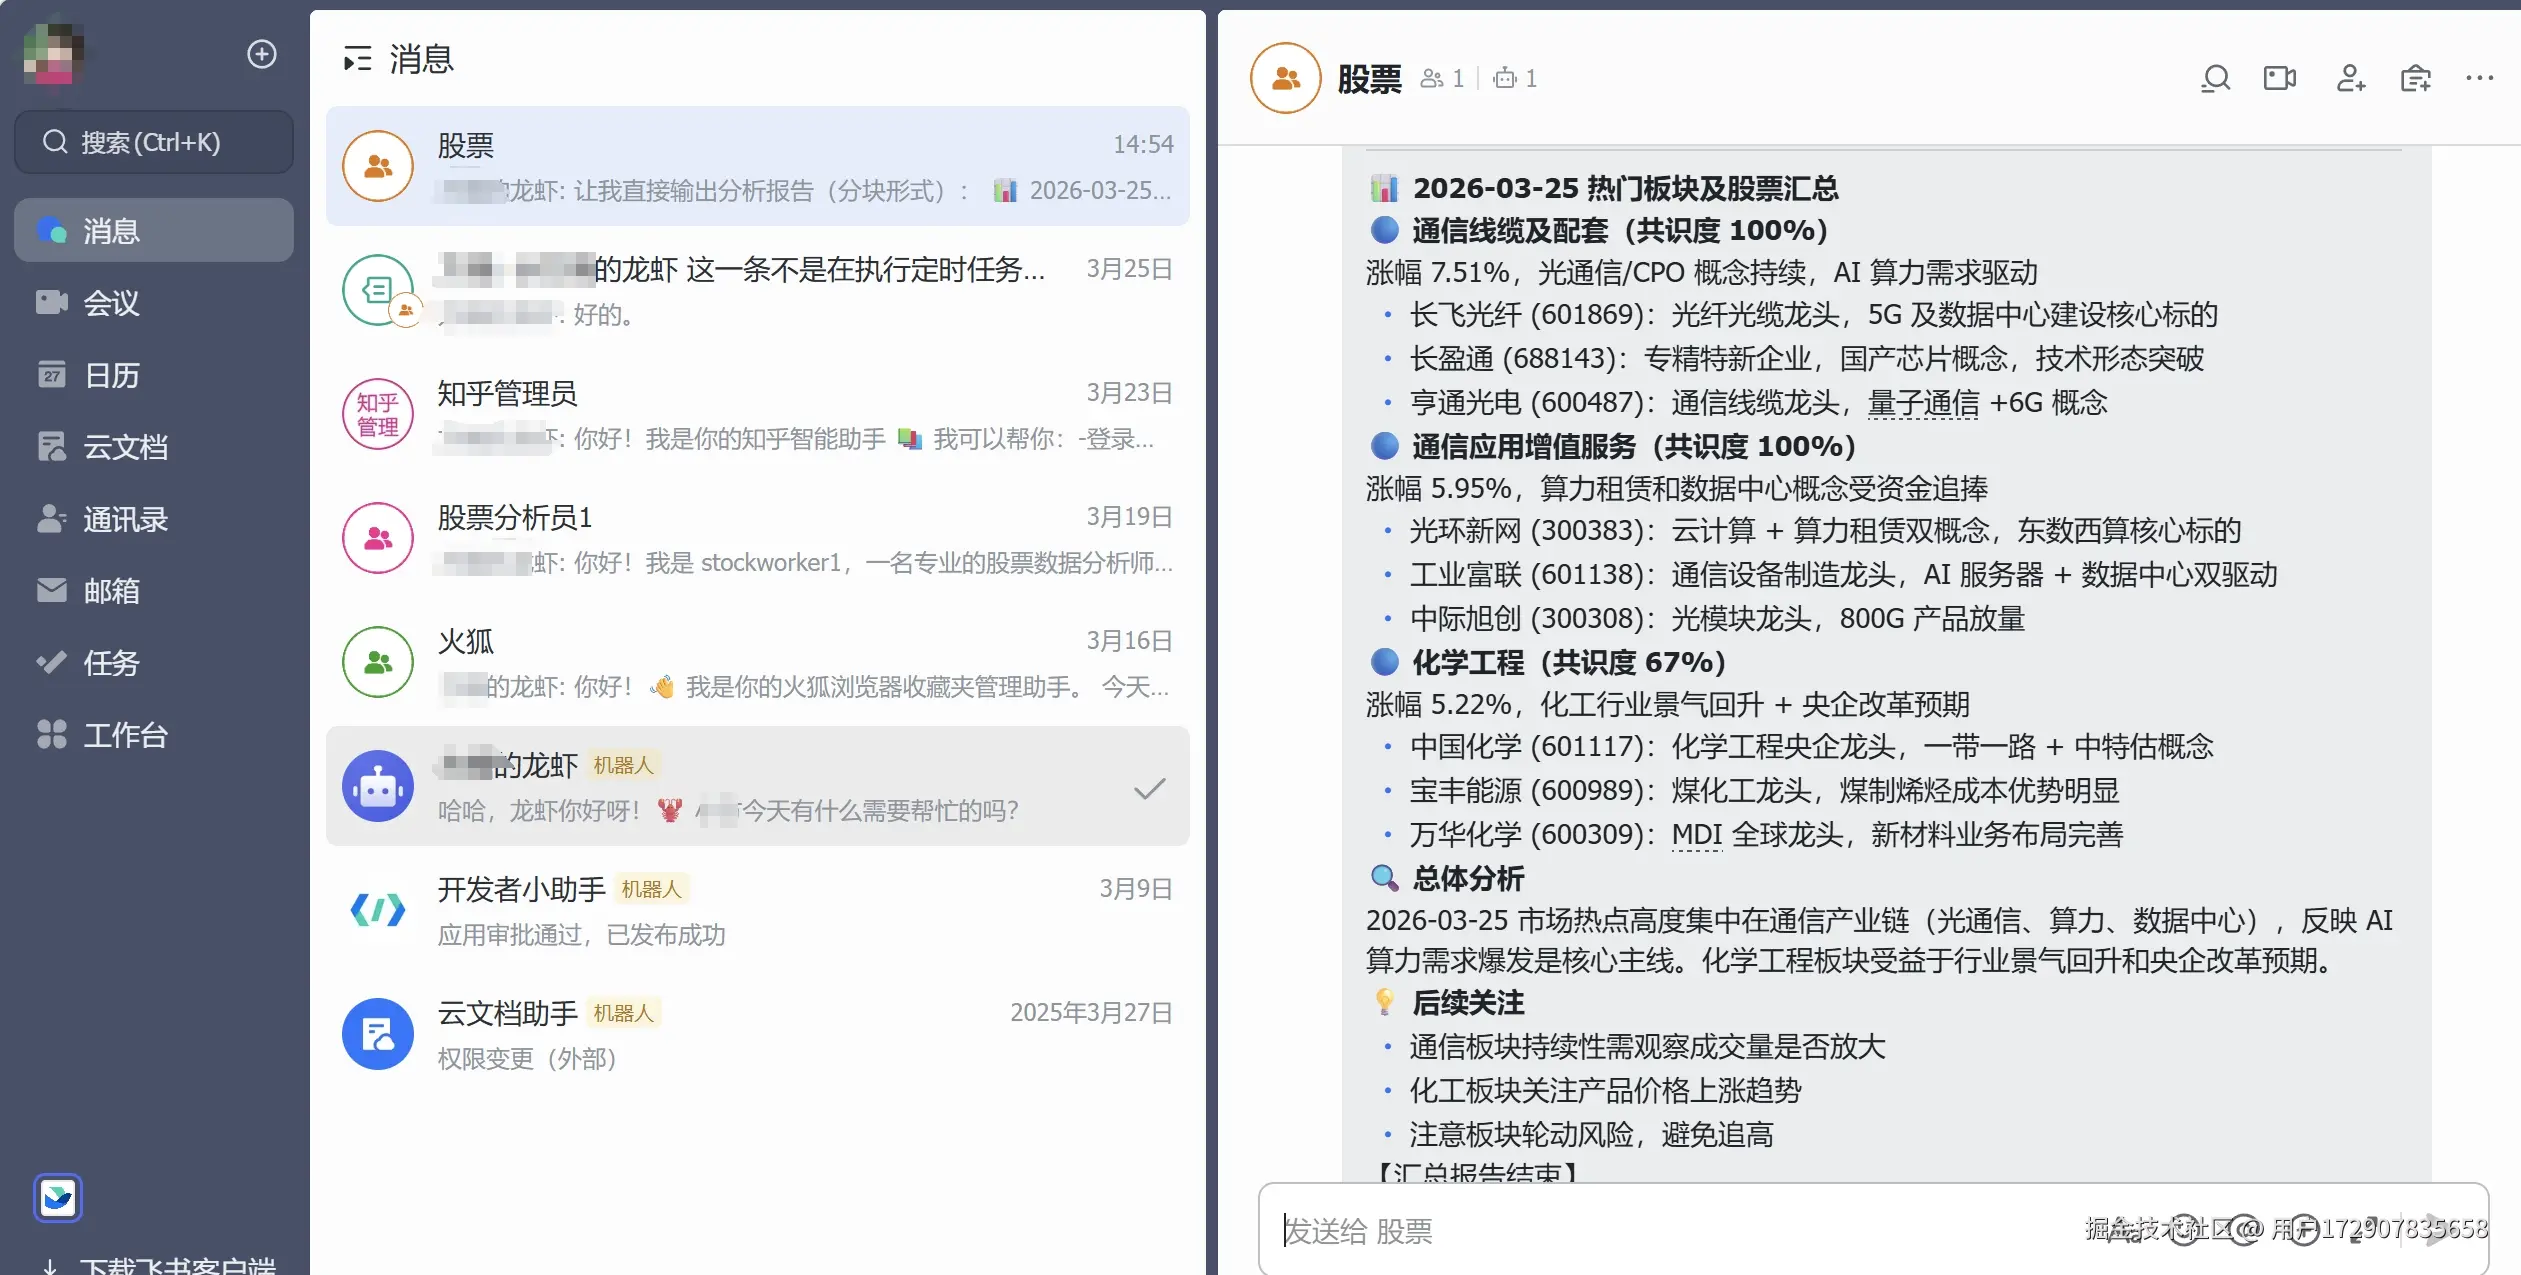Open 云文档 (Docs) in the sidebar
Image resolution: width=2521 pixels, height=1275 pixels.
pyautogui.click(x=124, y=447)
